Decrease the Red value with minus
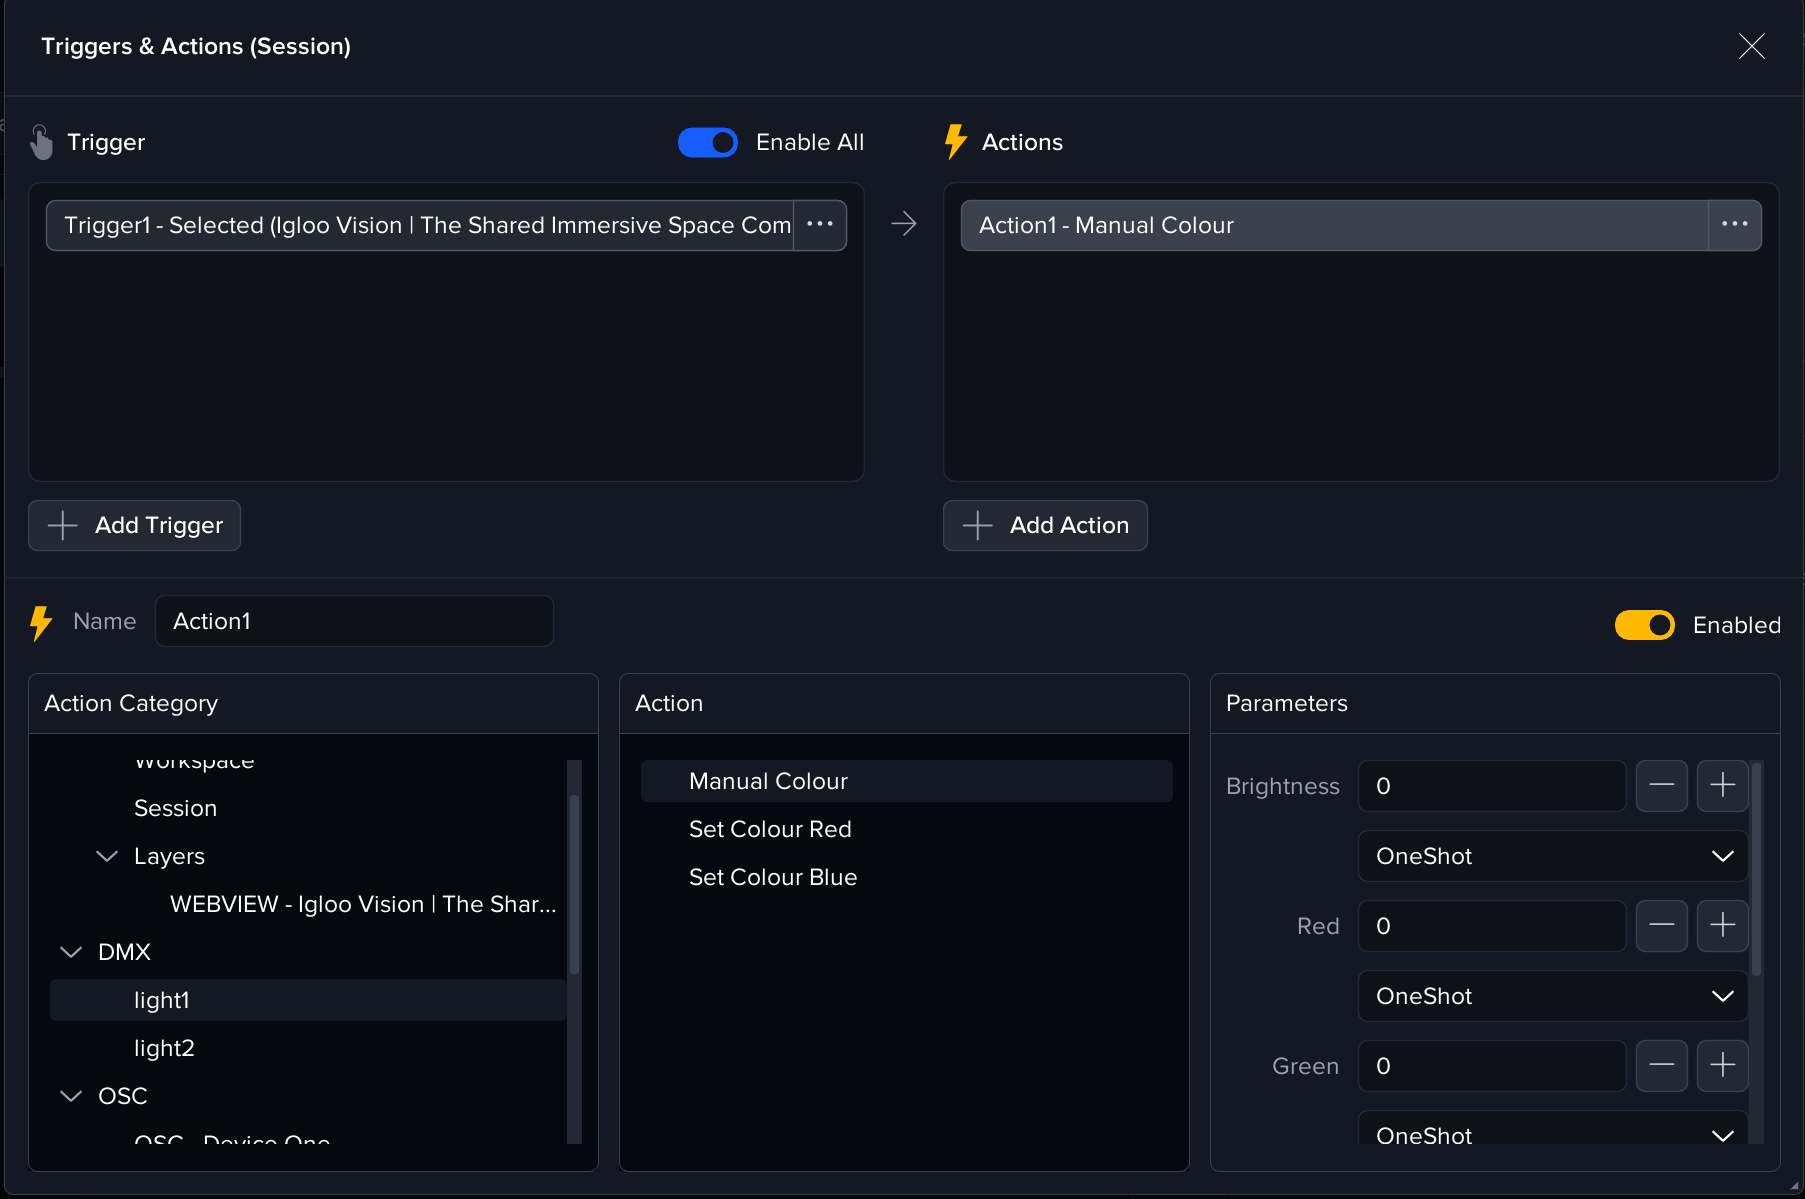 (x=1661, y=926)
